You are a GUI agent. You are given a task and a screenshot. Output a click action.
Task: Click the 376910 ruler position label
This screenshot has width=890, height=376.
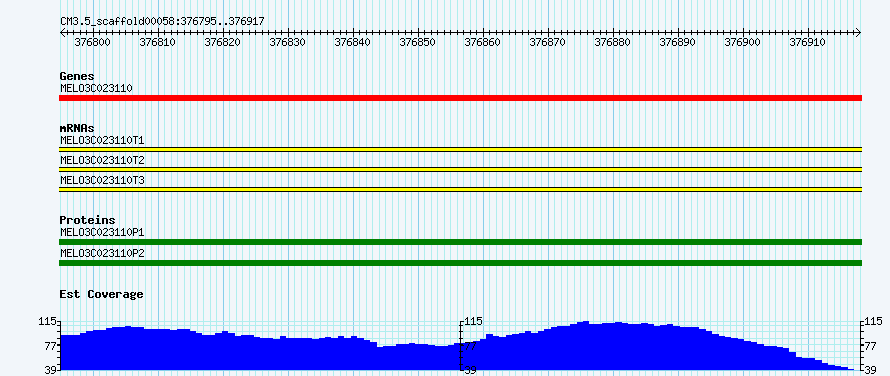pos(808,42)
